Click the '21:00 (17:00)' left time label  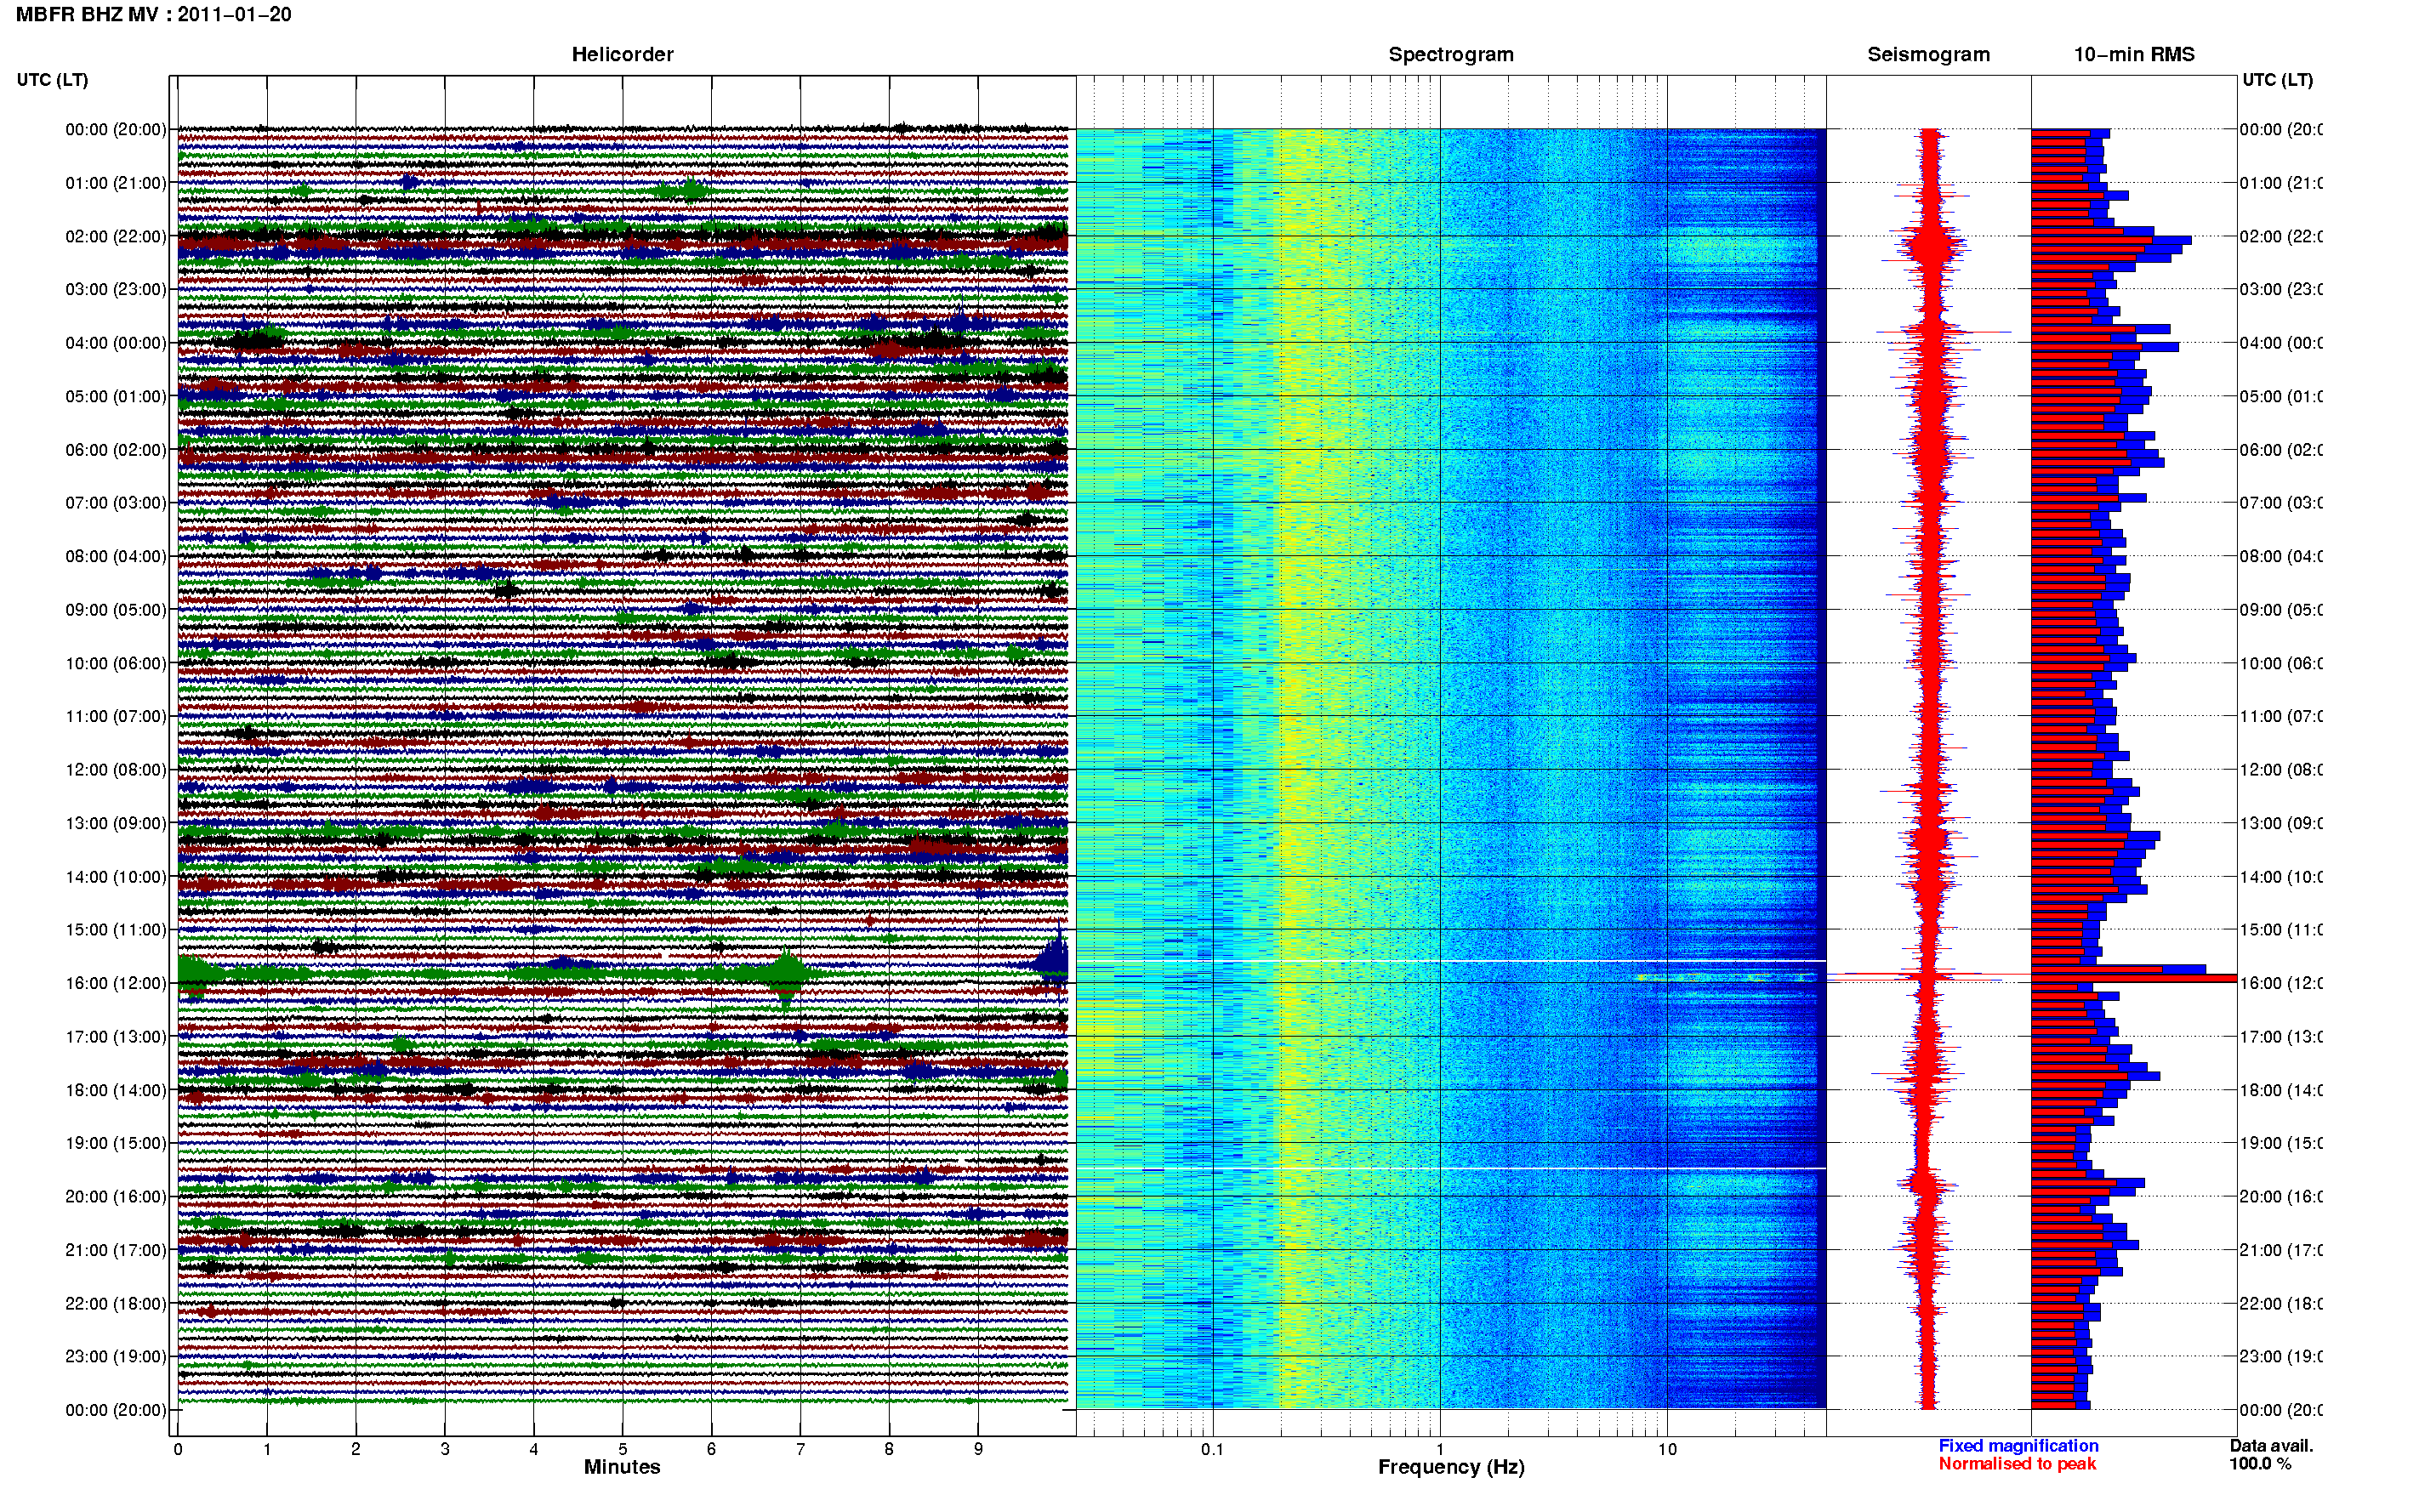116,1250
